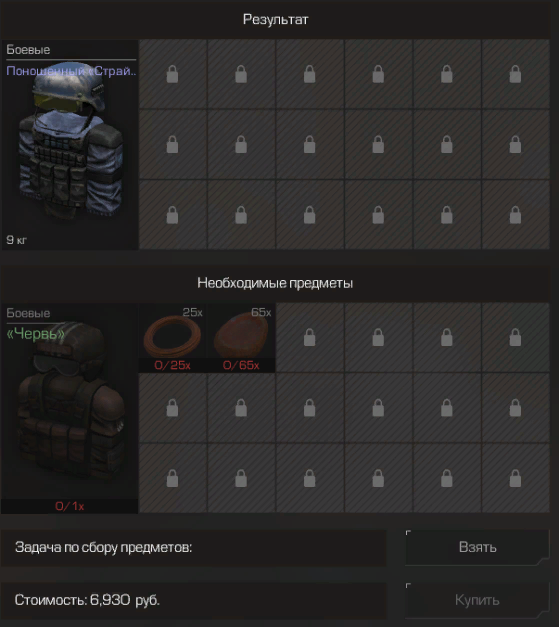Viewport: 559px width, 627px height.
Task: Click the locked slot right beside the result armor
Action: coord(173,74)
